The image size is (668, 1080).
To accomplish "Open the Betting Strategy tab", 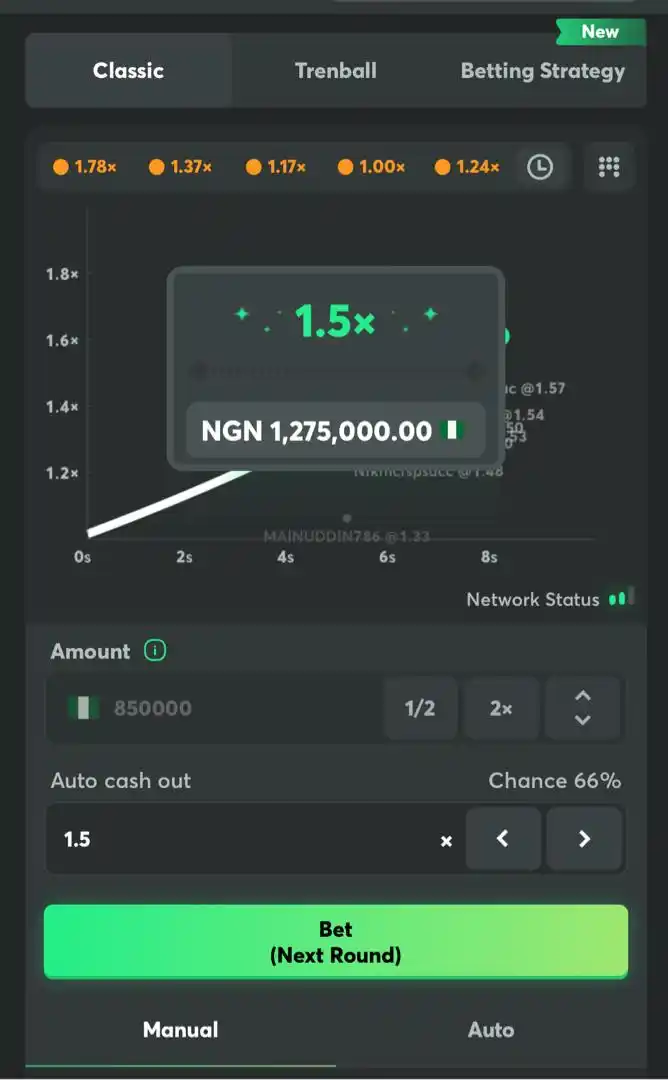I will coord(543,70).
